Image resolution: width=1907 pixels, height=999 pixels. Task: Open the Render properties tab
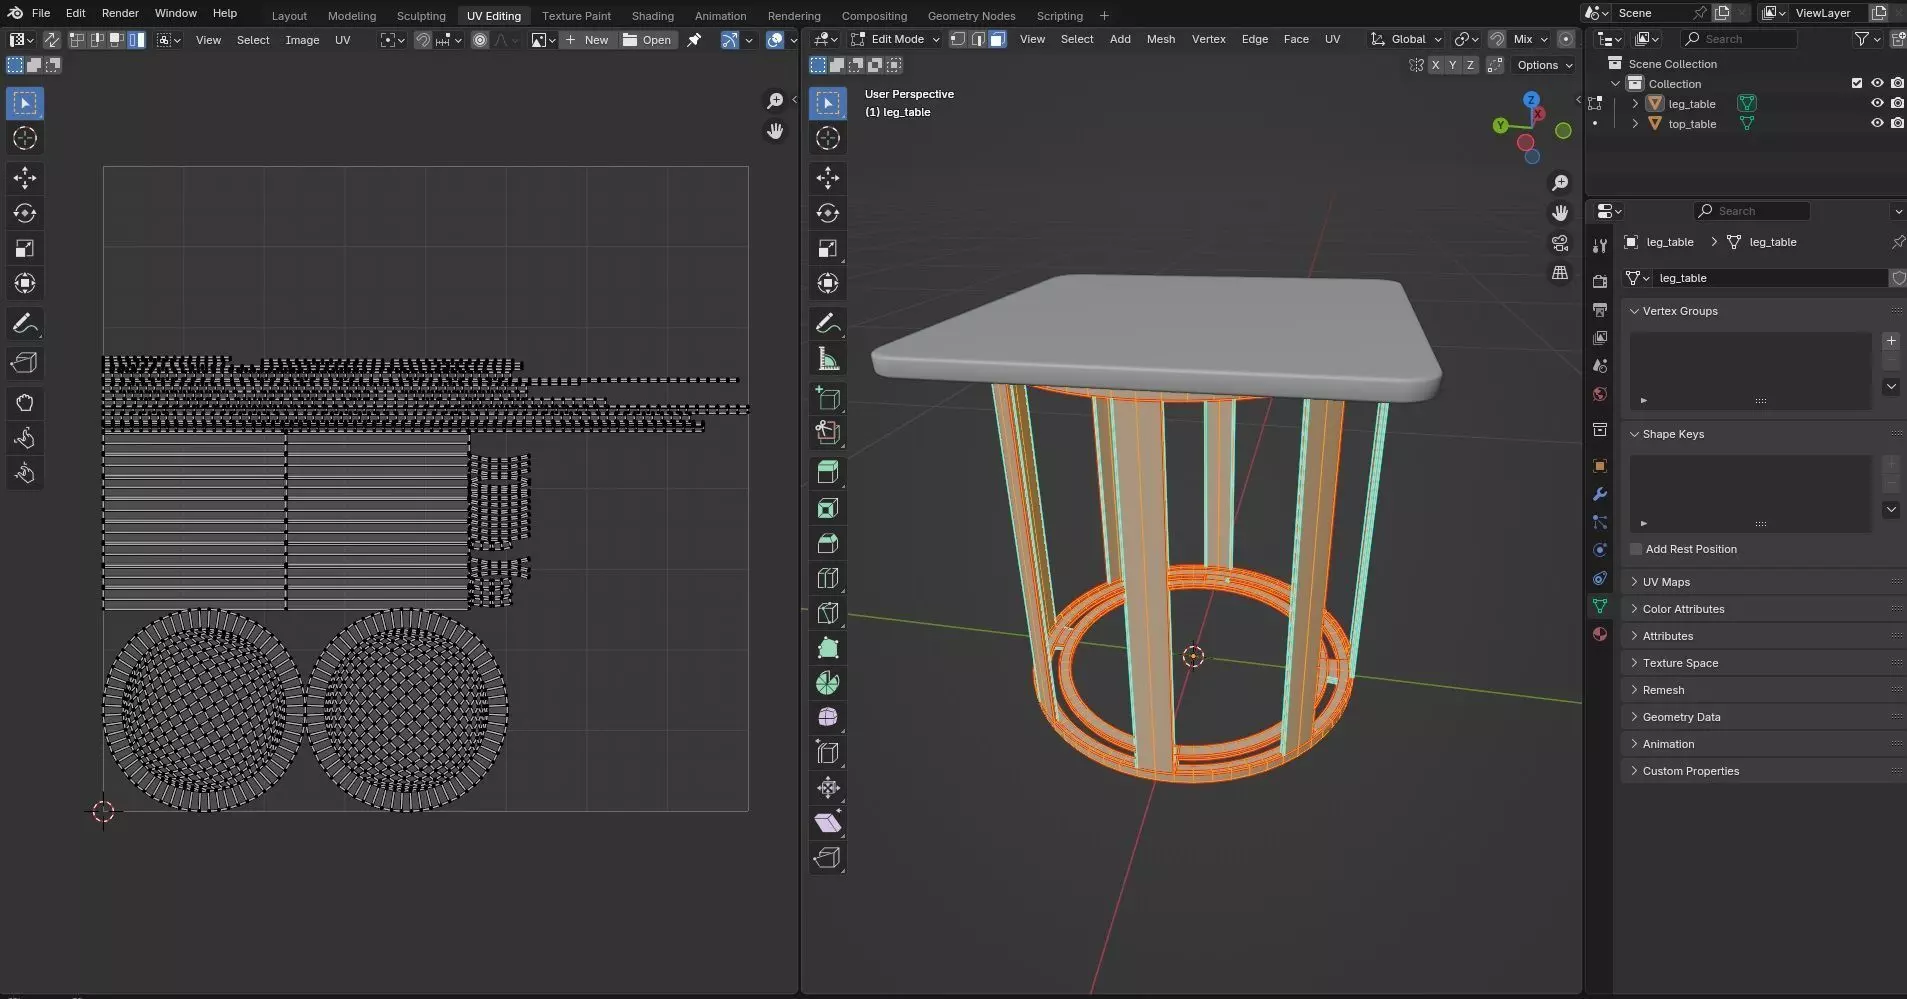(x=1600, y=282)
